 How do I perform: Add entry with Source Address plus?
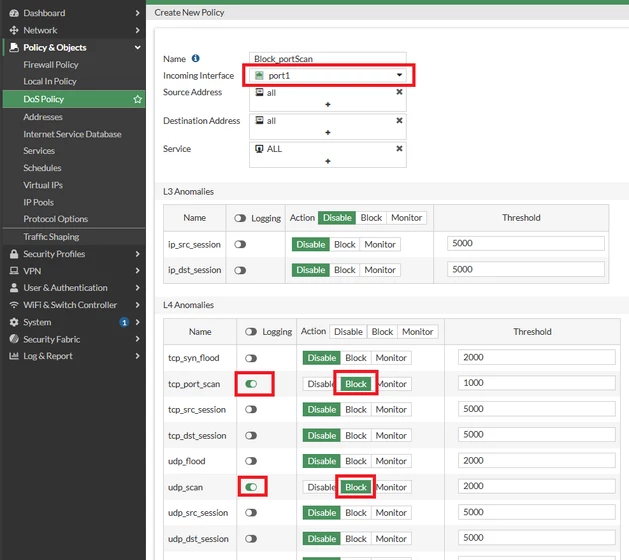pos(328,104)
